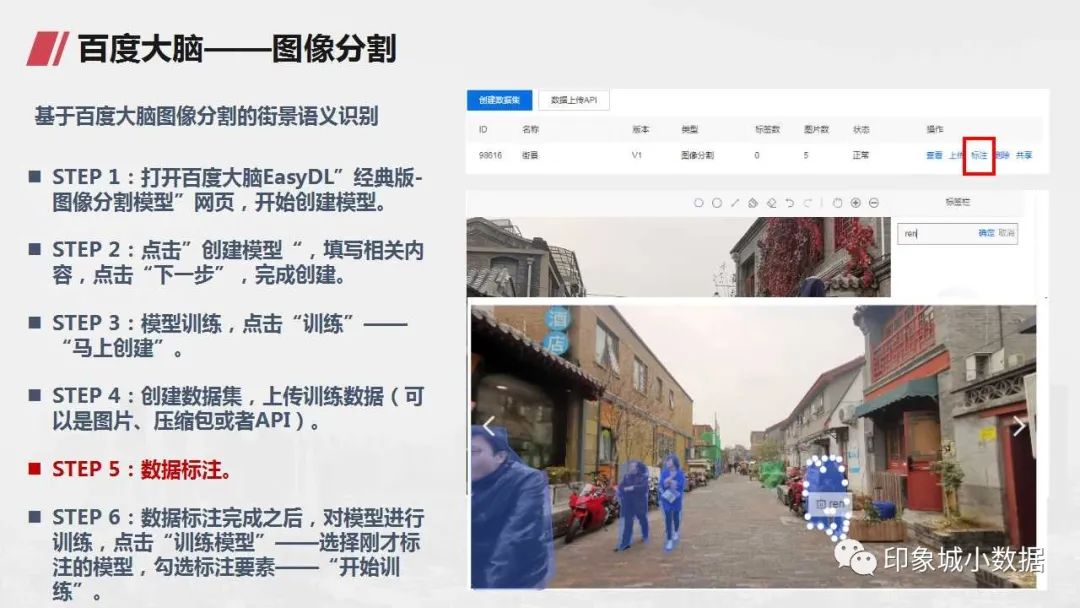Click the highlighted dotted annotation polygon
The width and height of the screenshot is (1080, 608).
[827, 496]
